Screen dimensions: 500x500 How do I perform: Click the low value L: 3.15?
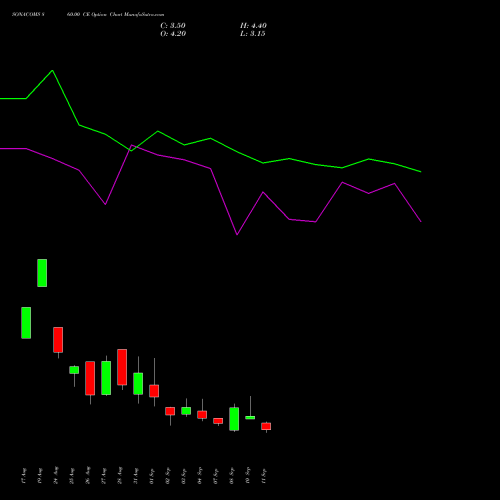(x=253, y=34)
